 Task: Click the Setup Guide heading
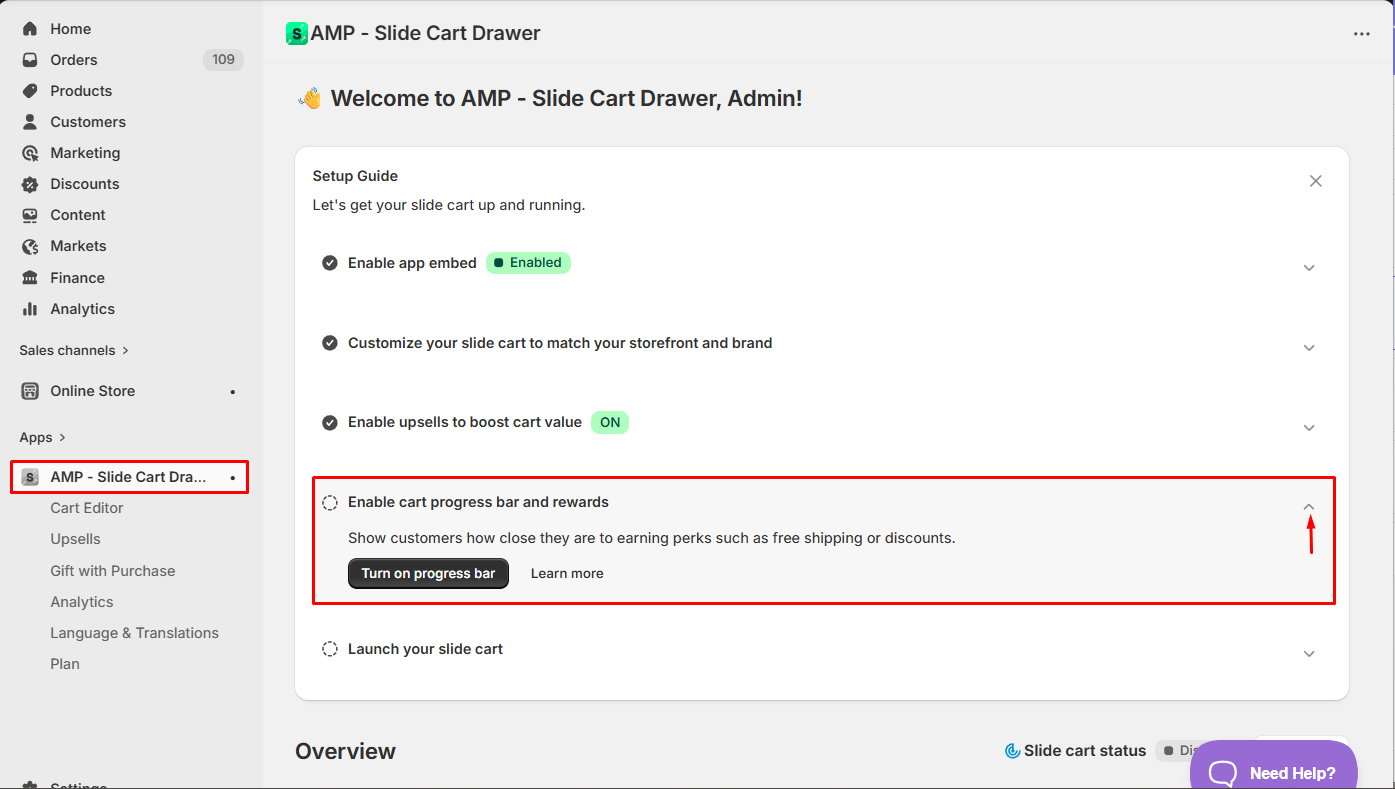pos(355,176)
